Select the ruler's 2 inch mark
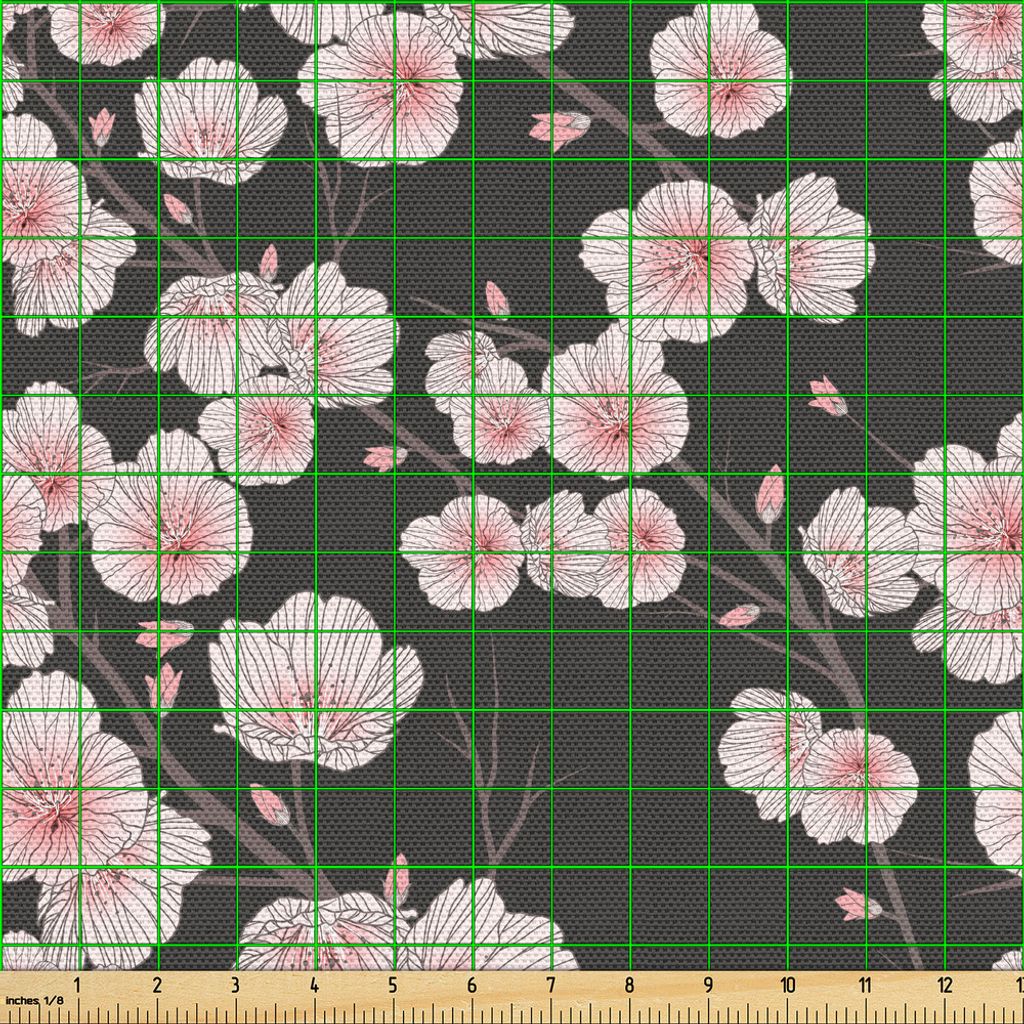This screenshot has height=1024, width=1024. pos(157,986)
